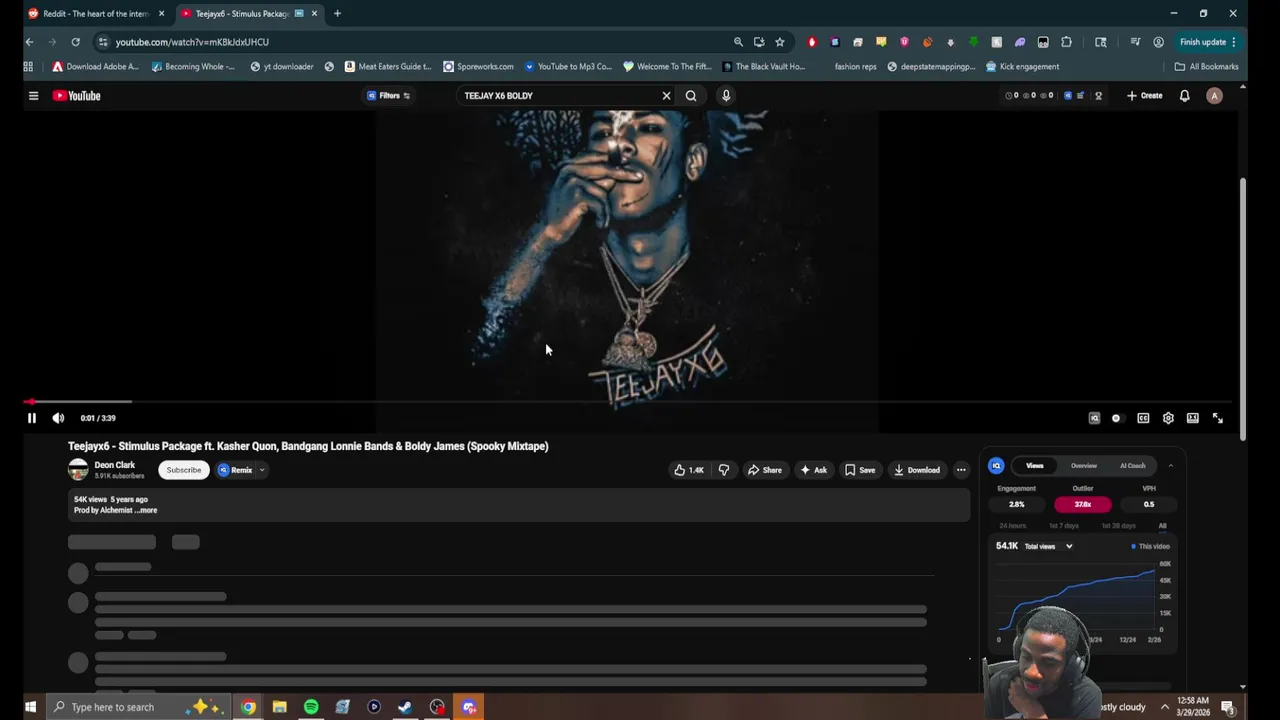Click the vidIQ icon in player controls
The height and width of the screenshot is (720, 1280).
1094,418
